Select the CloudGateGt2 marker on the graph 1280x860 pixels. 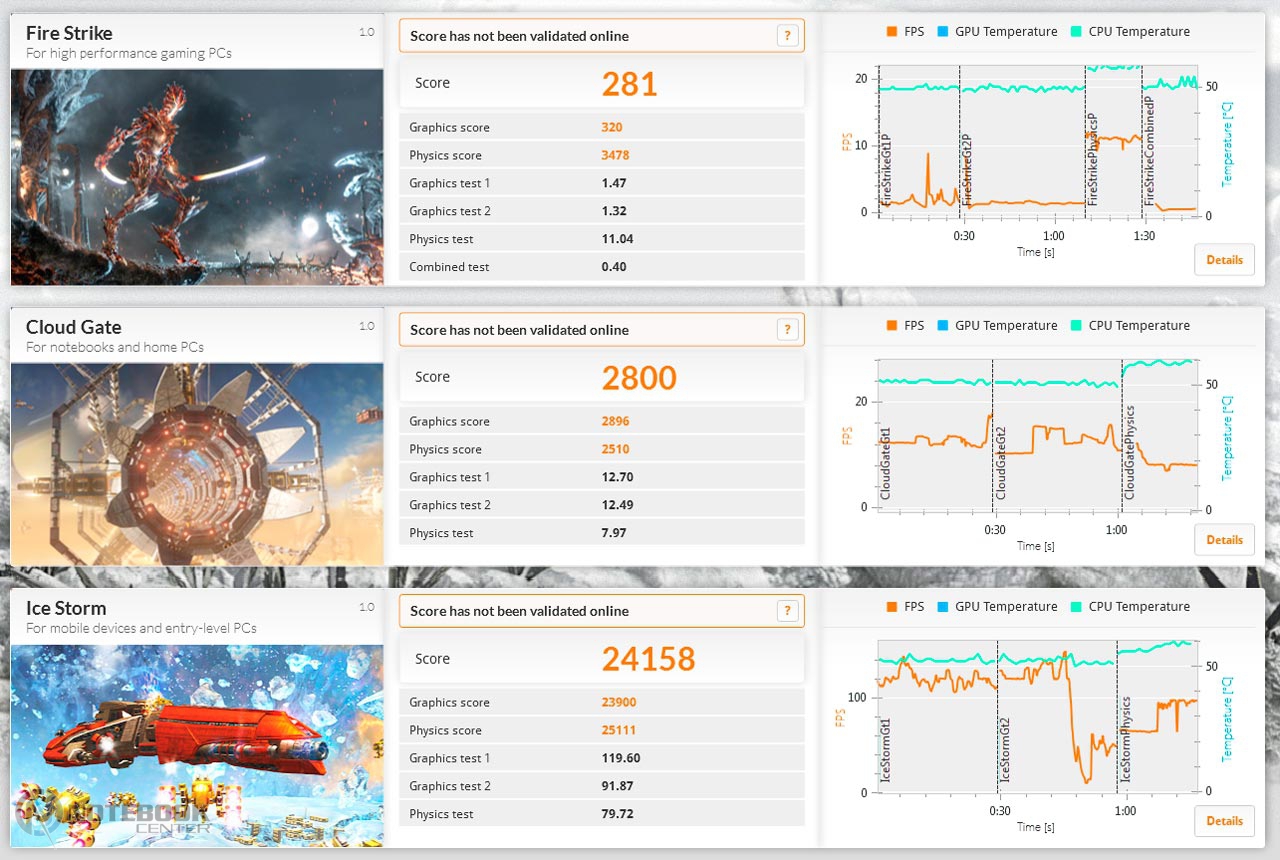(x=1001, y=463)
